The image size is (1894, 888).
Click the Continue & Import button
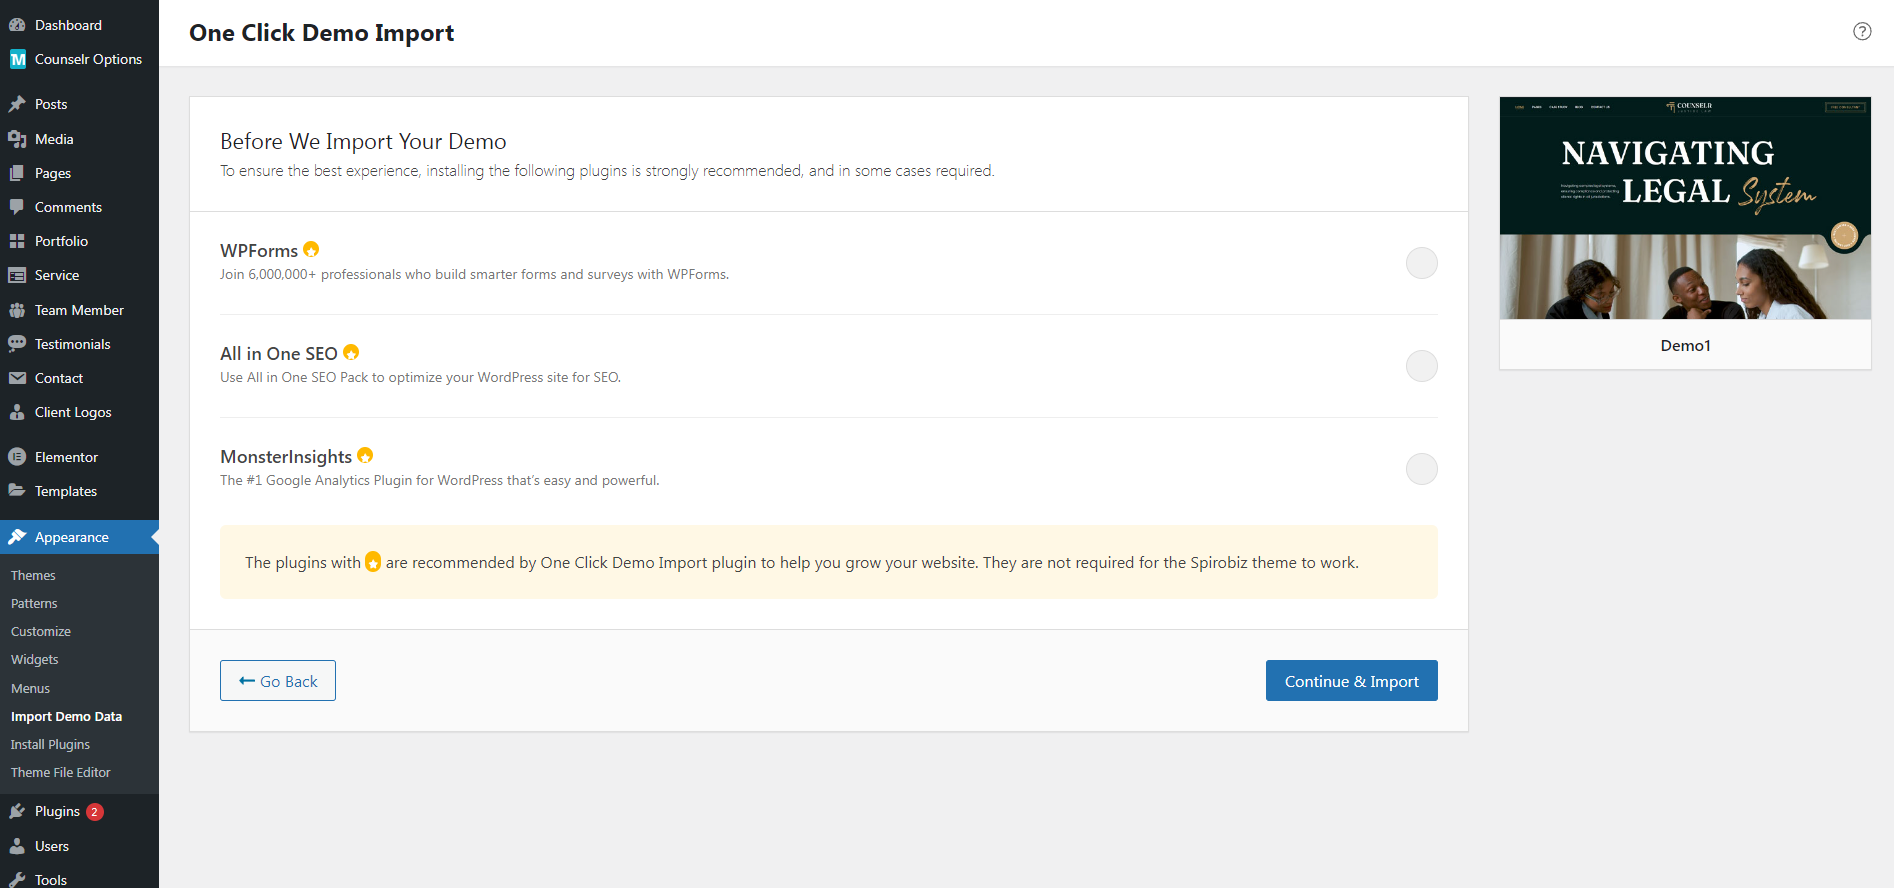click(1351, 681)
